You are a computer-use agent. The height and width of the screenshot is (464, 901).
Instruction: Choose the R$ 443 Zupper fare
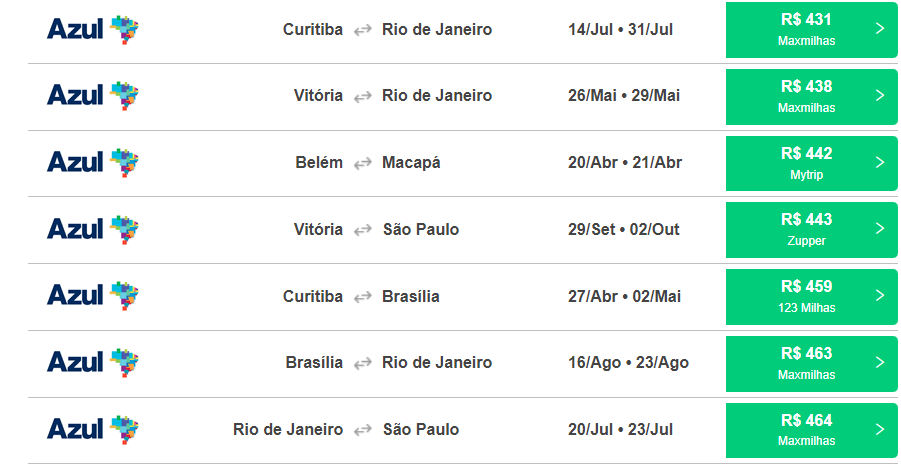[x=811, y=230]
